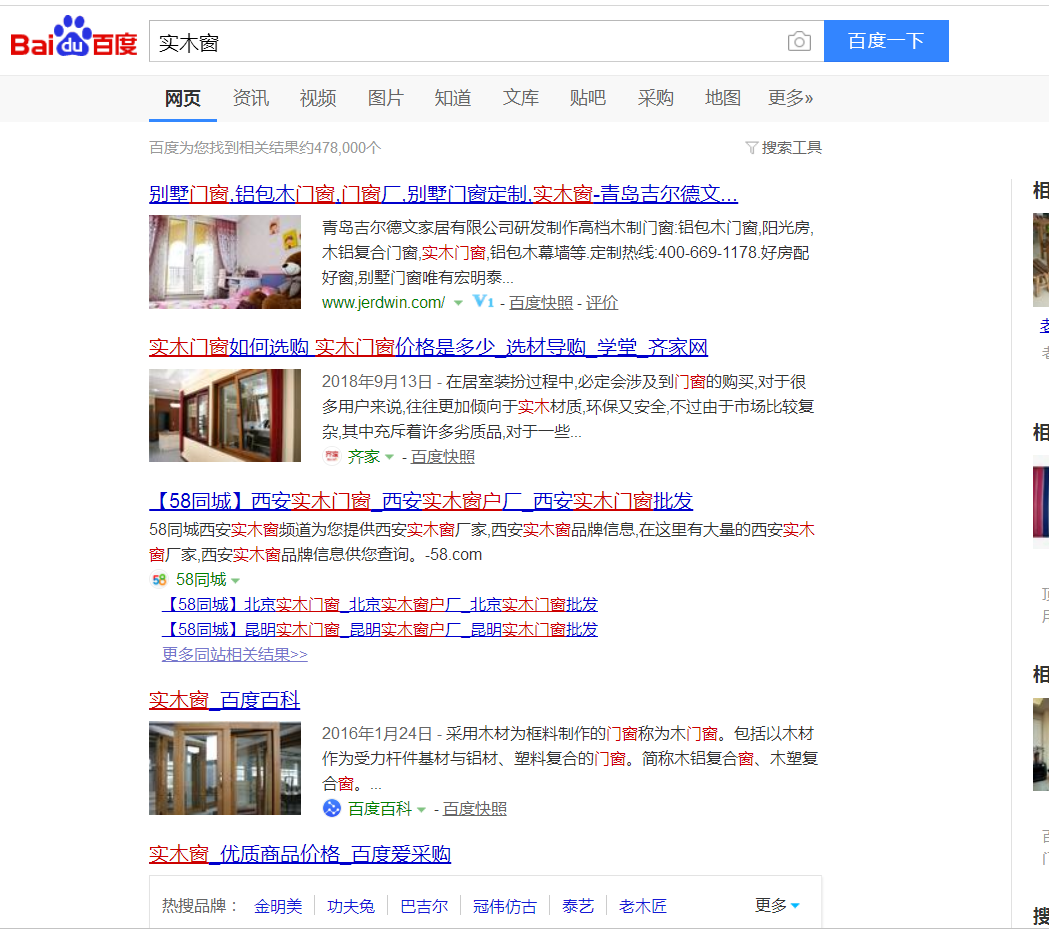This screenshot has width=1049, height=933.
Task: Switch to the 图片 tab
Action: click(385, 98)
